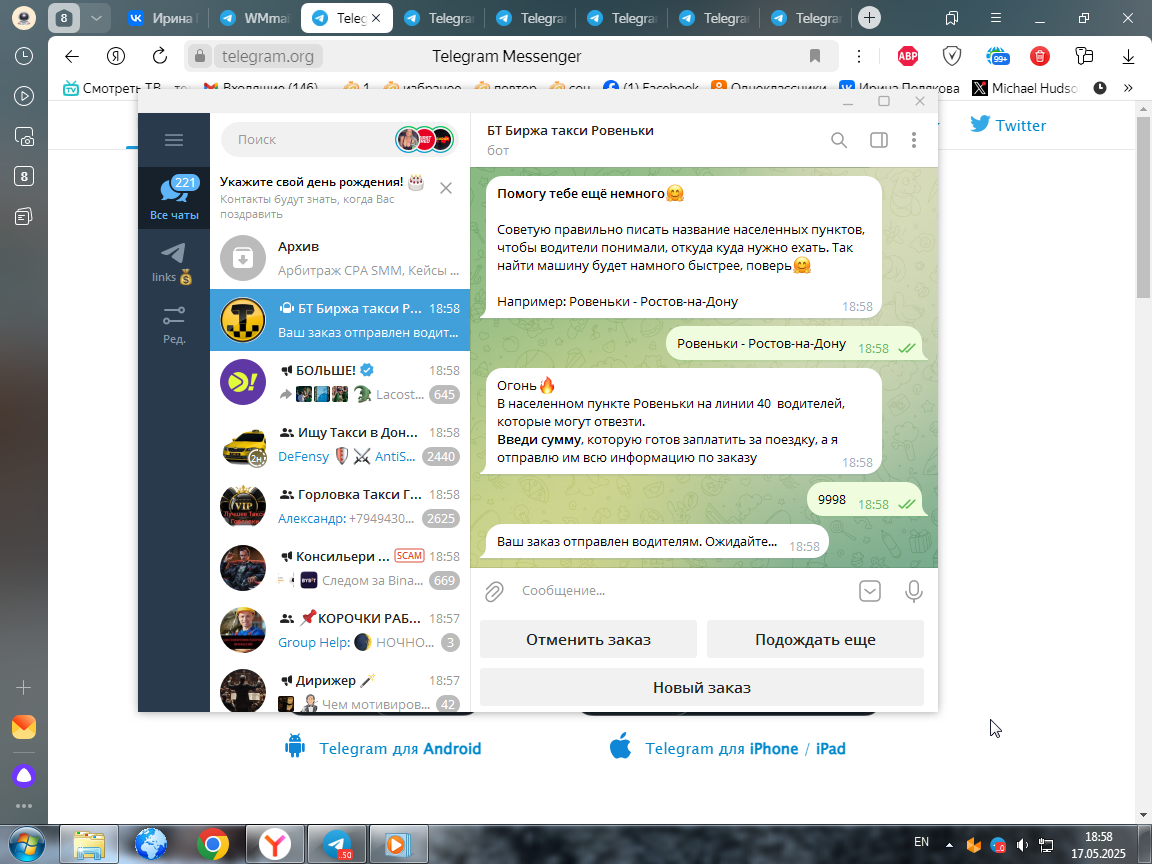The height and width of the screenshot is (864, 1152).
Task: Open Смотреть ТВ bookmark
Action: 112,88
